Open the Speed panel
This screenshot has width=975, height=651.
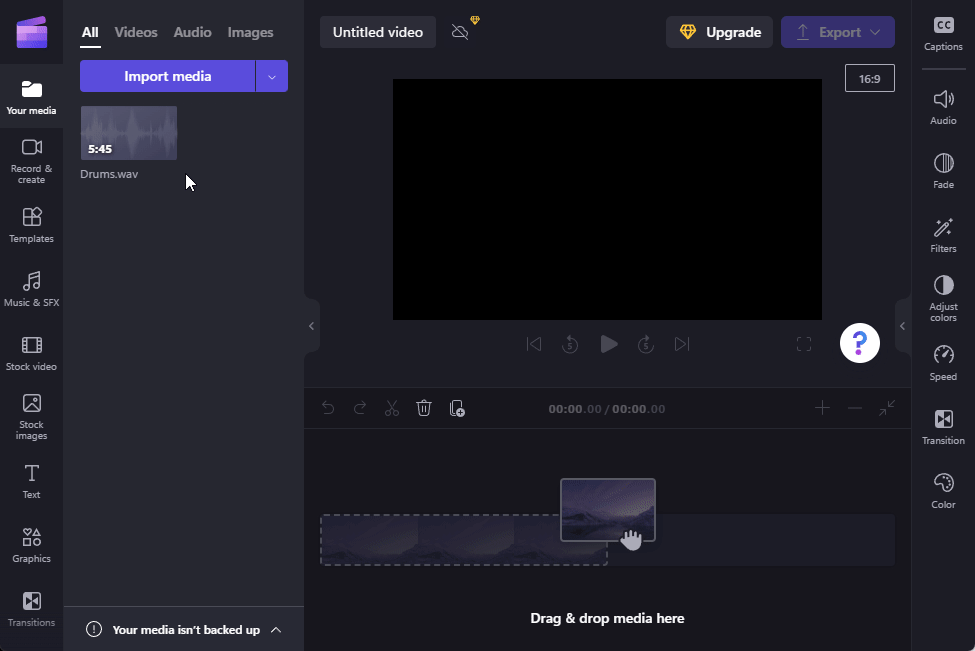pyautogui.click(x=943, y=362)
